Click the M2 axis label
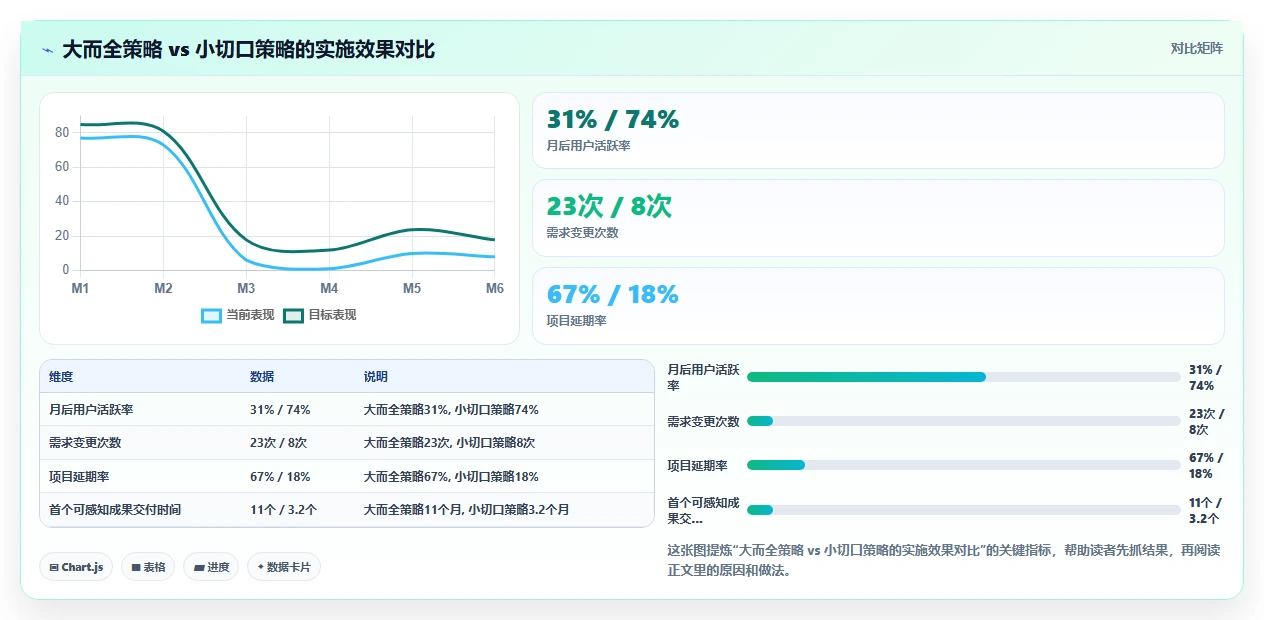The height and width of the screenshot is (620, 1264). 163,288
